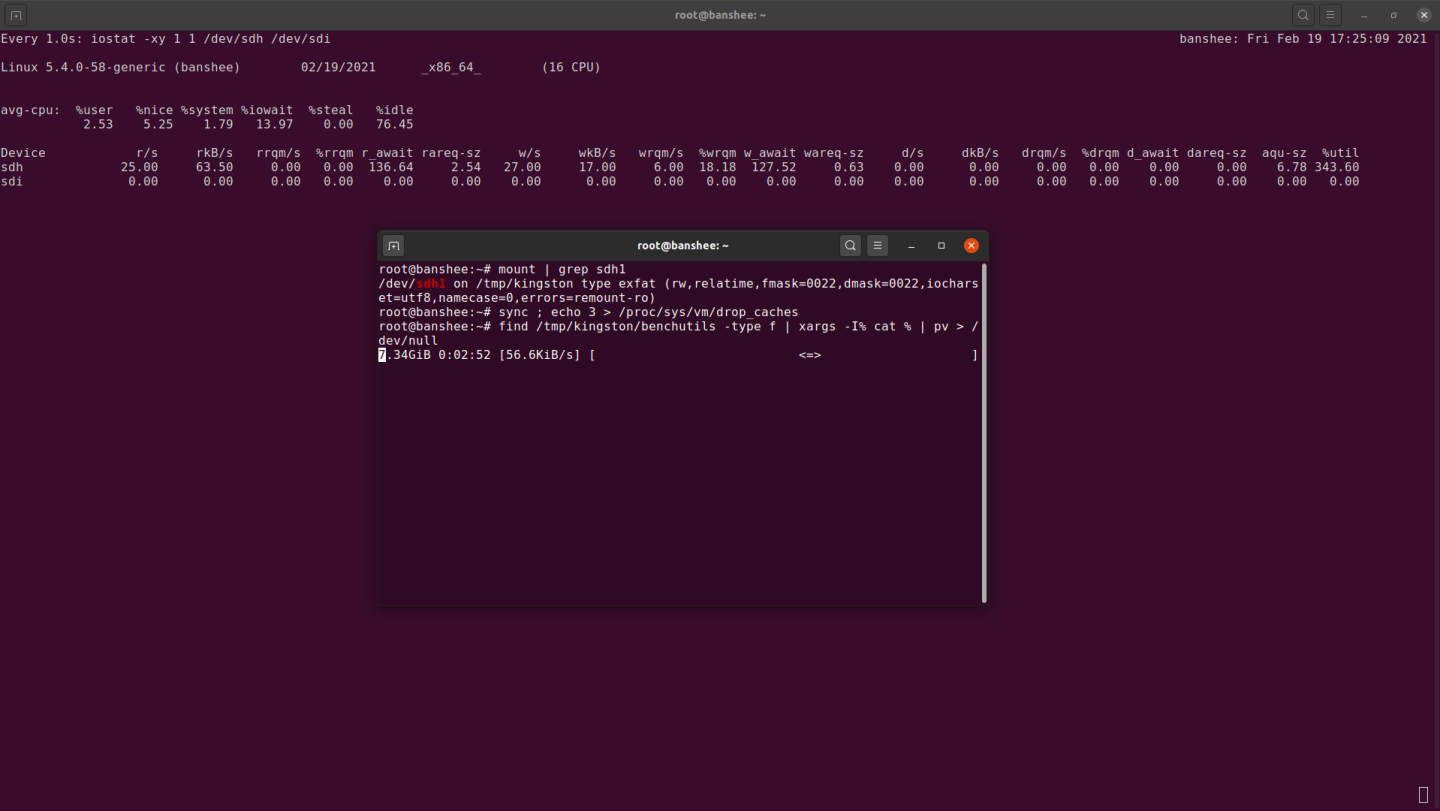
Task: Click the %util column header in iostat
Action: pyautogui.click(x=1340, y=153)
